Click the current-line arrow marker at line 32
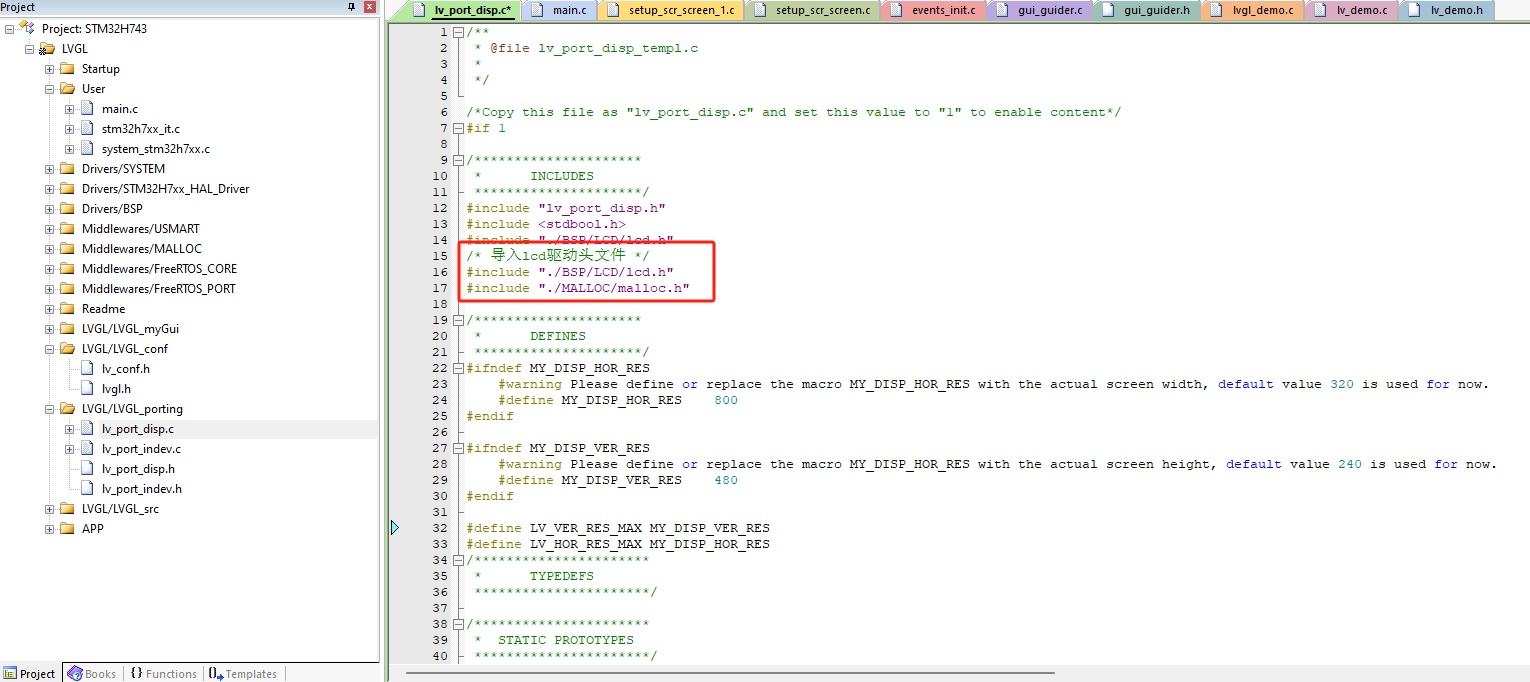The height and width of the screenshot is (682, 1530). coord(395,527)
